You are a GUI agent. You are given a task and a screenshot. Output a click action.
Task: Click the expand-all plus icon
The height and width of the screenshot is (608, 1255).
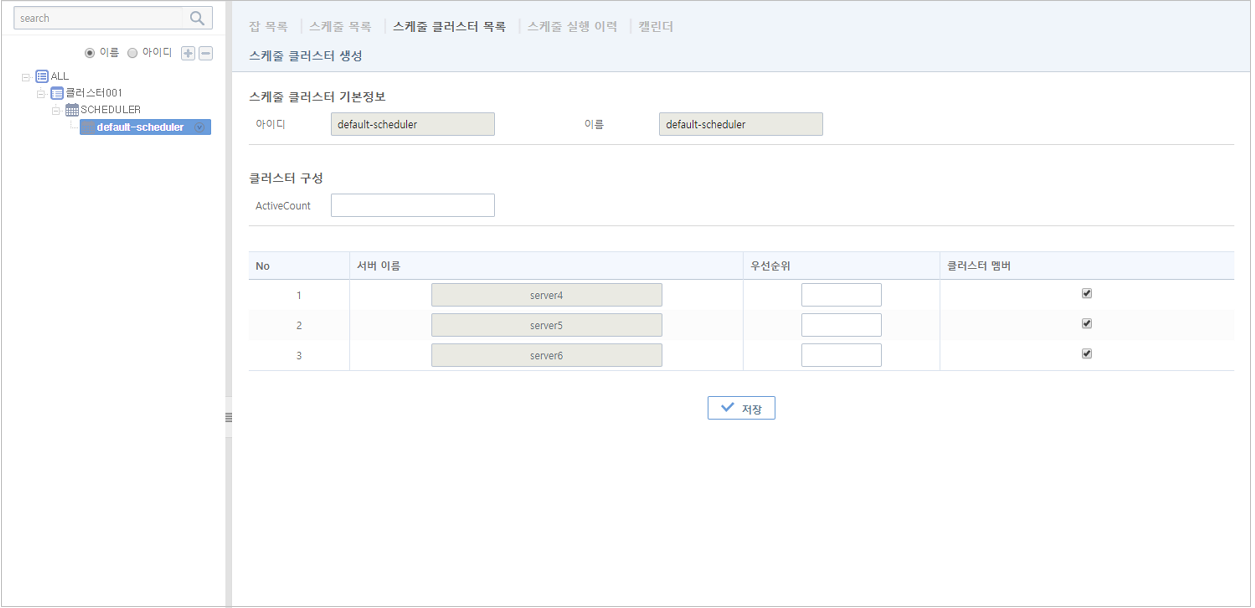[x=188, y=53]
